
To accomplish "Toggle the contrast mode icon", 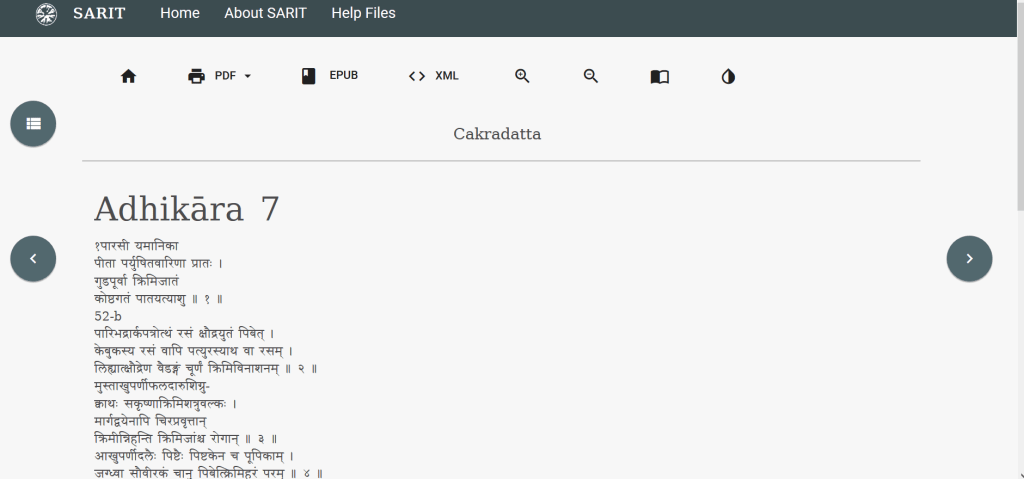I will click(x=728, y=76).
